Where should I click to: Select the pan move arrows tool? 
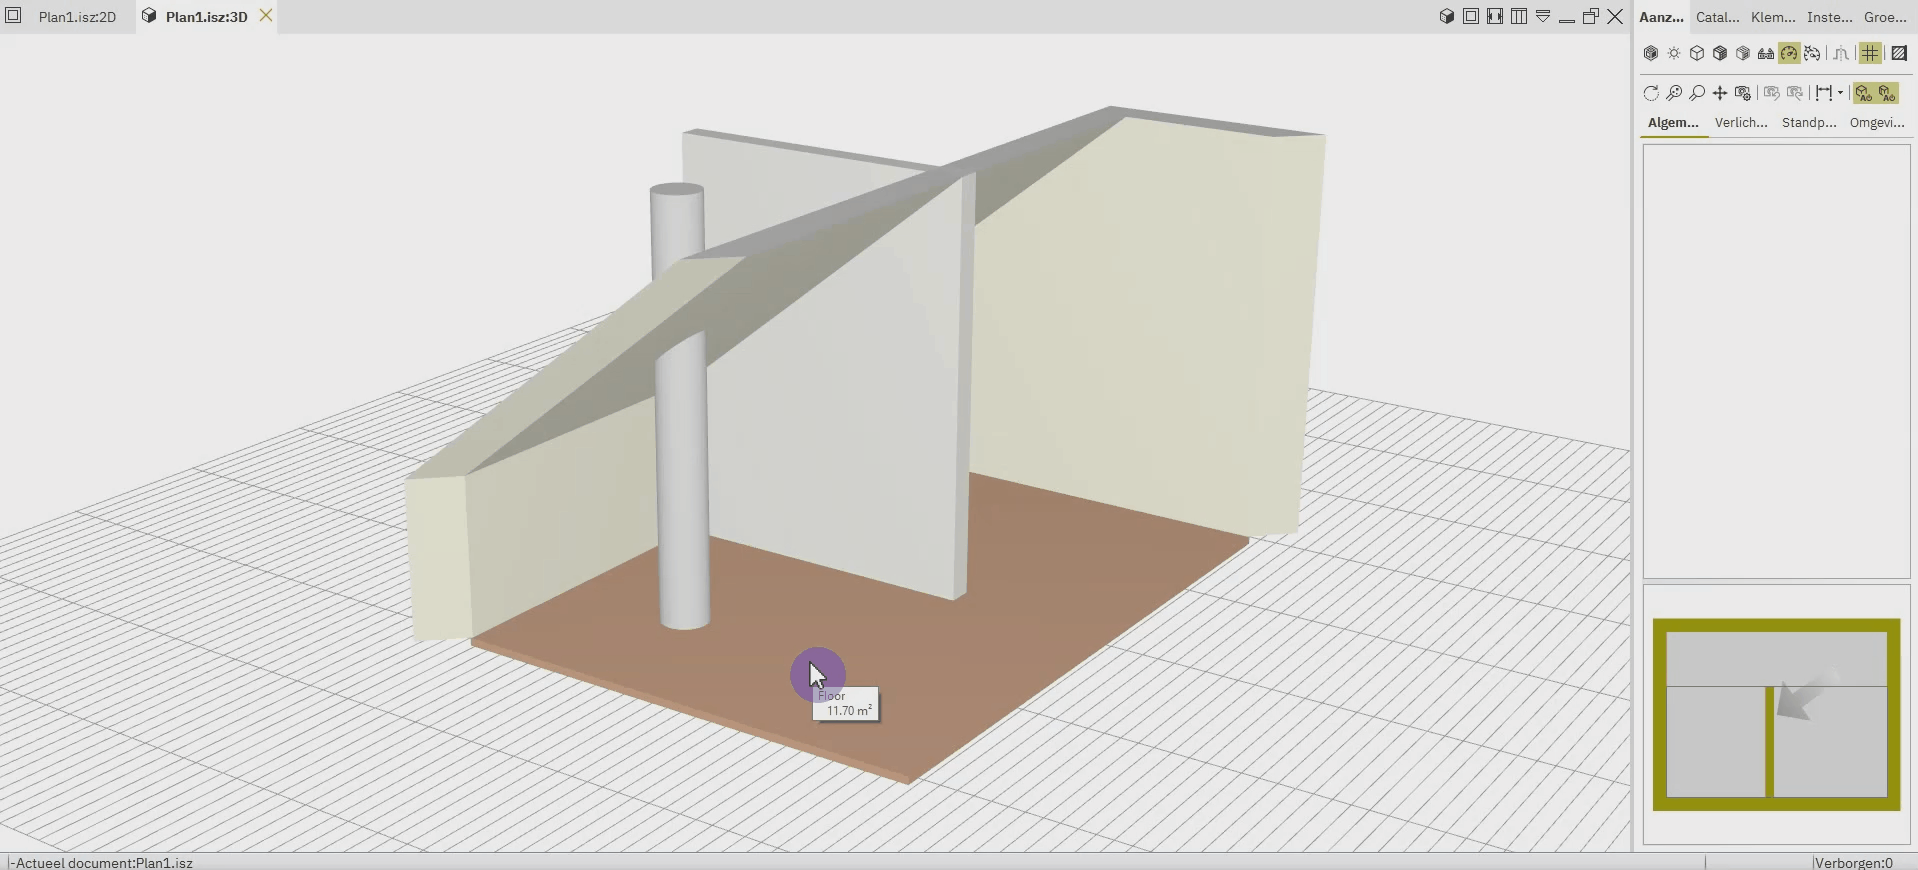tap(1720, 93)
